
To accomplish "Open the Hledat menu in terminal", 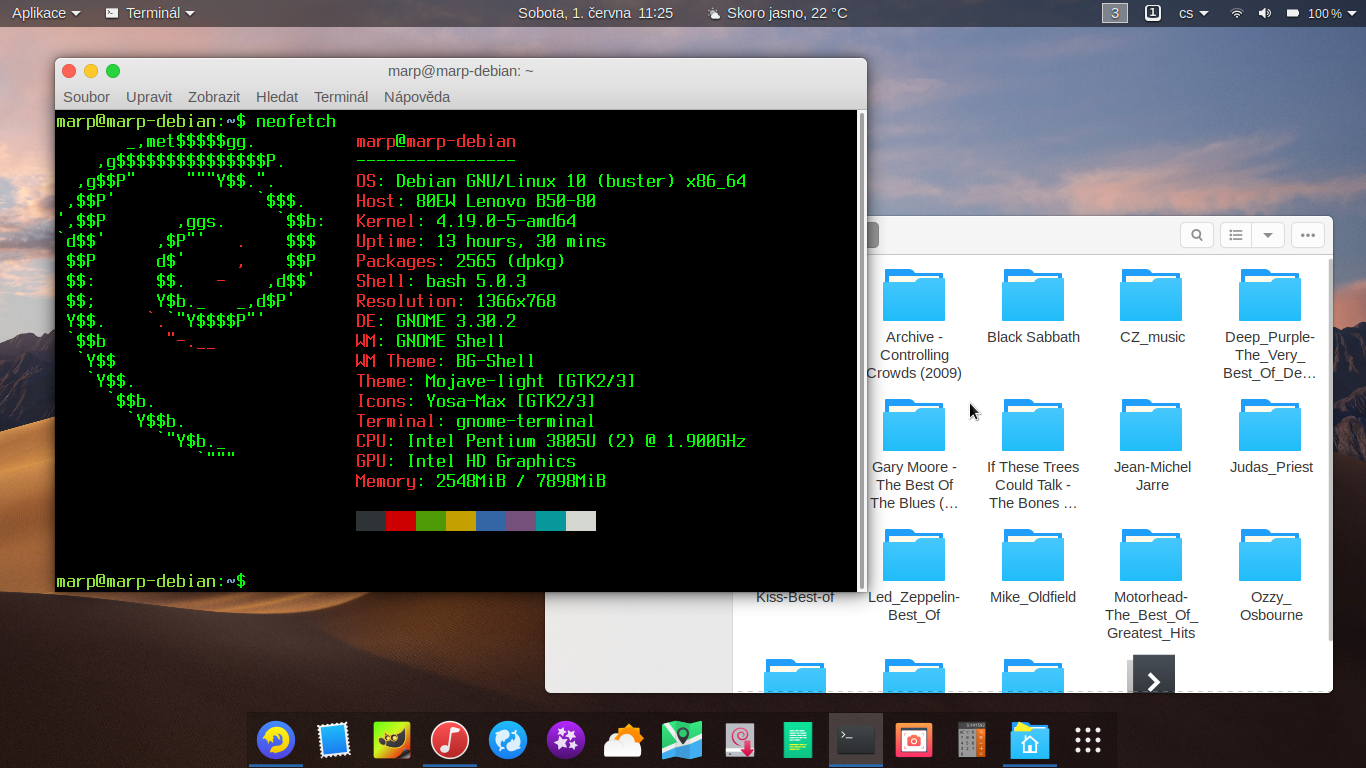I will coord(277,97).
